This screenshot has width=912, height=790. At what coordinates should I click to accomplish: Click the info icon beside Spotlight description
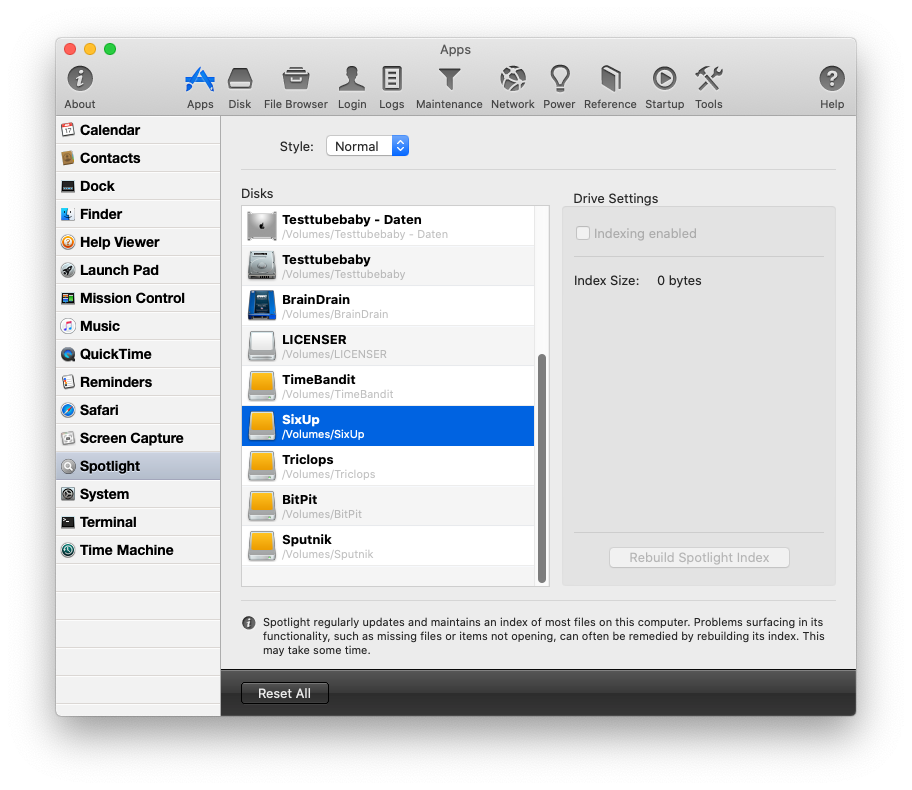pyautogui.click(x=248, y=622)
